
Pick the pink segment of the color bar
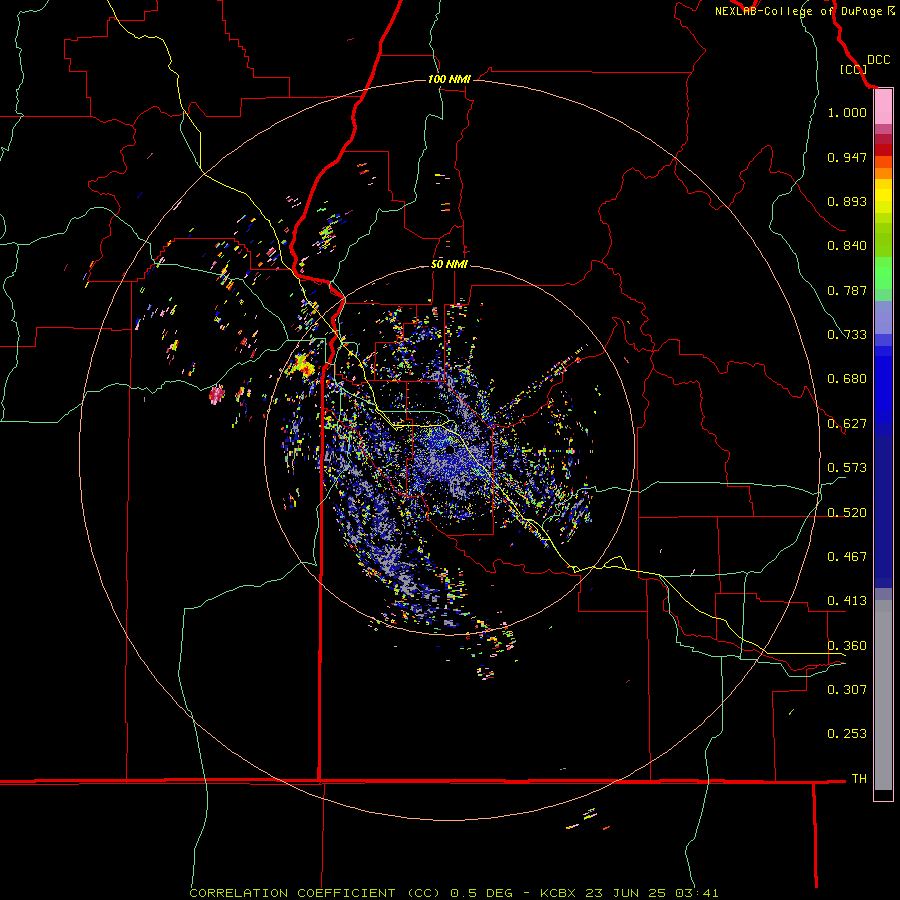(883, 107)
